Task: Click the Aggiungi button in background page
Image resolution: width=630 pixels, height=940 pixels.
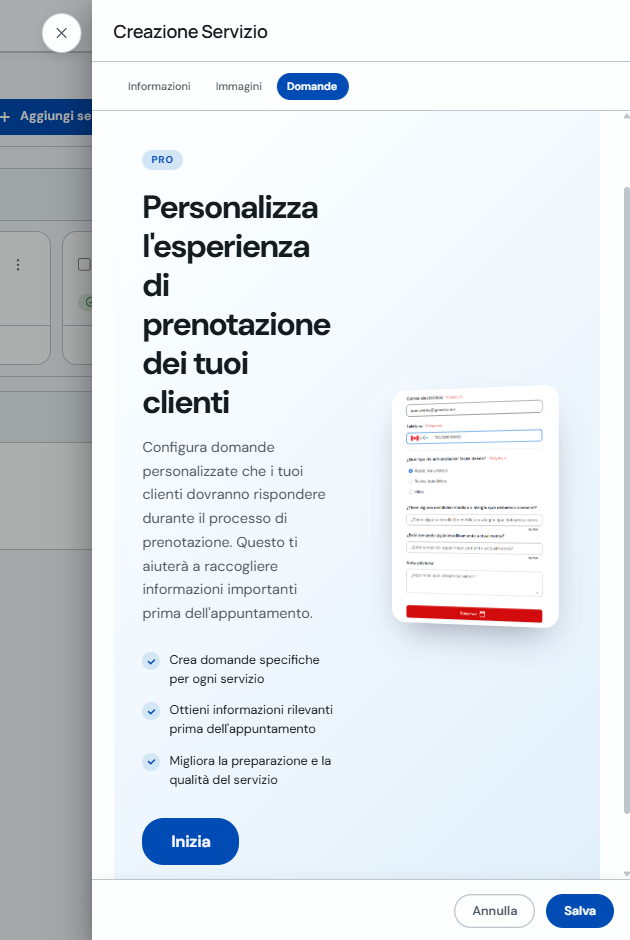Action: (x=46, y=116)
